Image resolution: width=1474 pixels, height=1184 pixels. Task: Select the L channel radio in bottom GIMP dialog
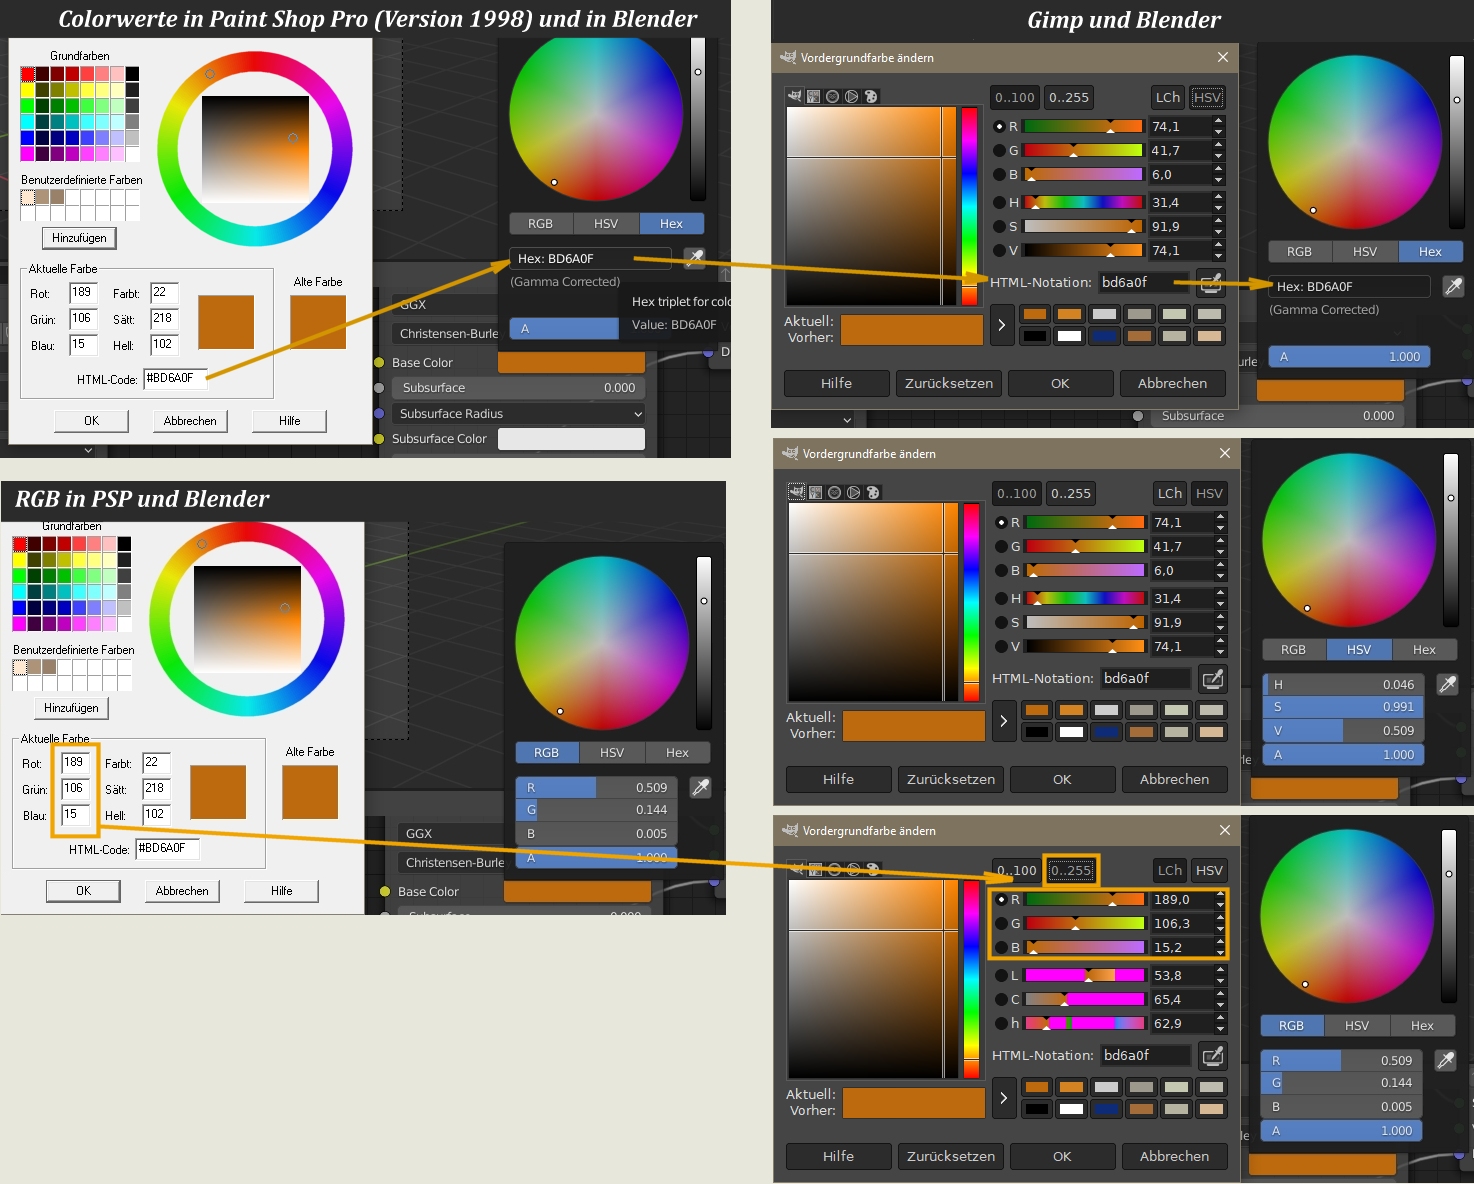coord(1001,975)
